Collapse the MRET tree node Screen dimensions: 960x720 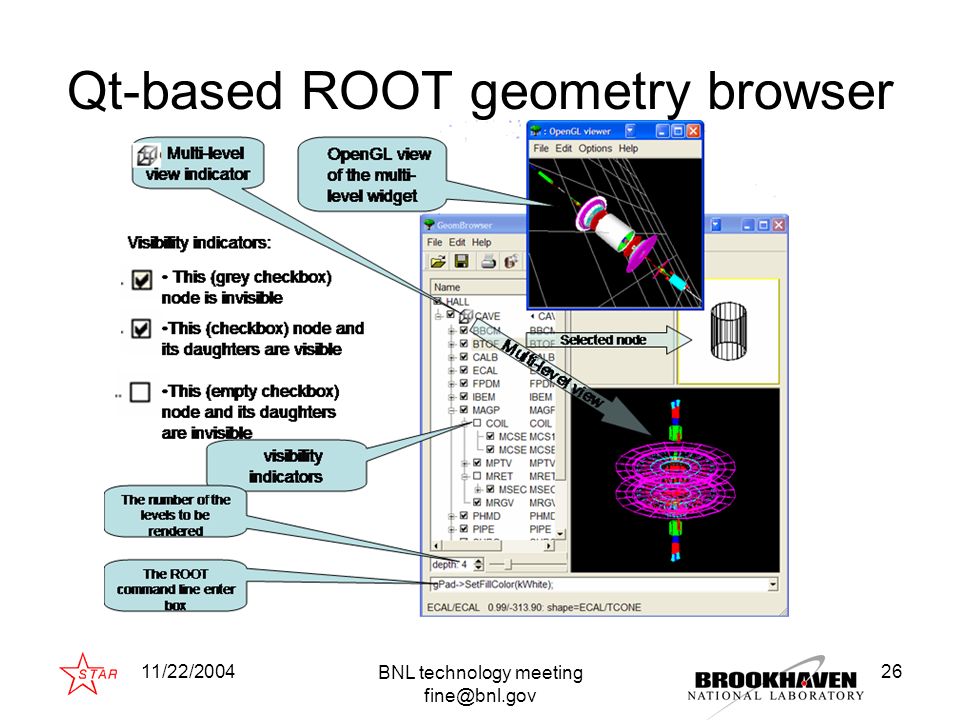[x=465, y=476]
